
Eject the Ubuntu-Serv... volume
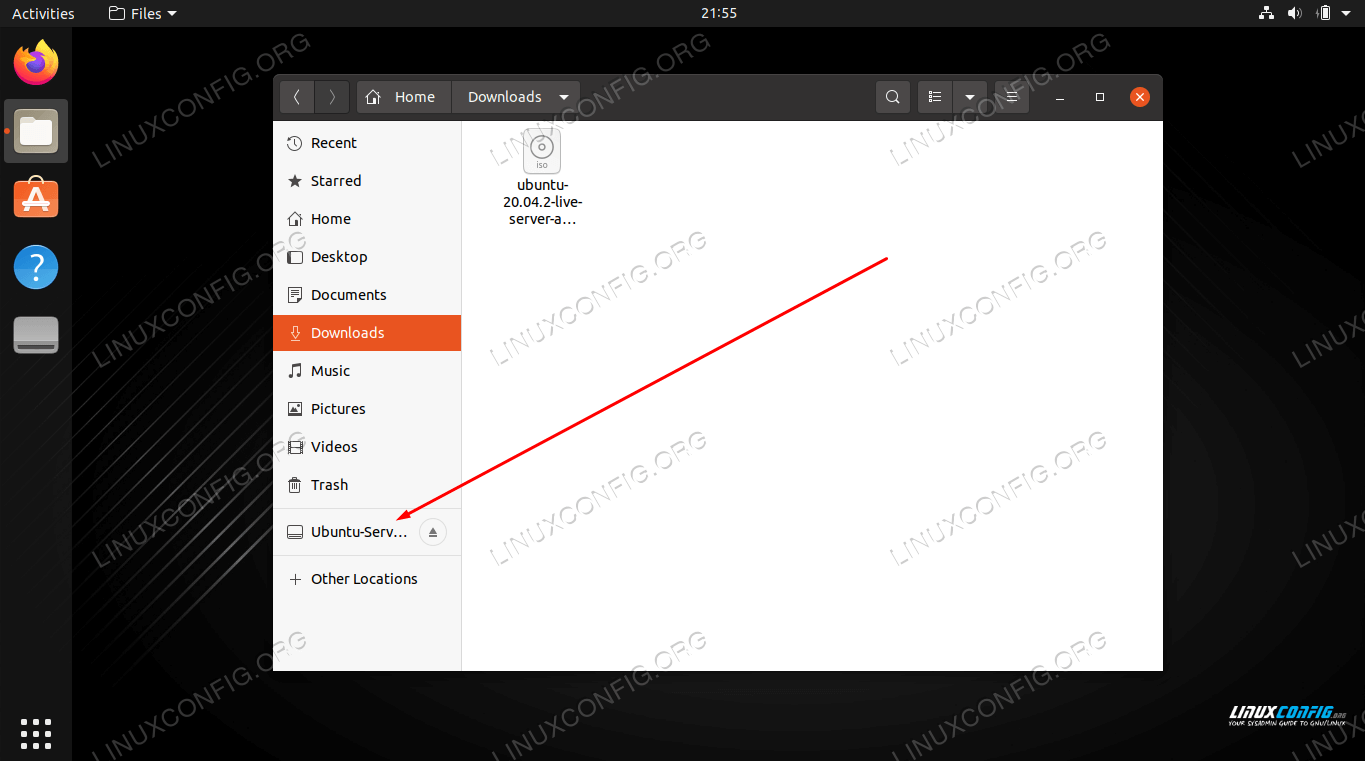tap(433, 532)
